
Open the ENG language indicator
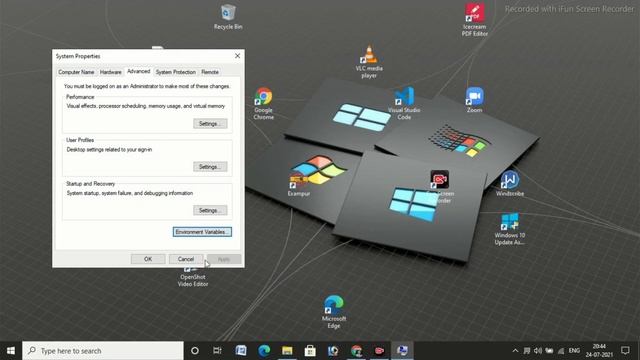pyautogui.click(x=574, y=351)
